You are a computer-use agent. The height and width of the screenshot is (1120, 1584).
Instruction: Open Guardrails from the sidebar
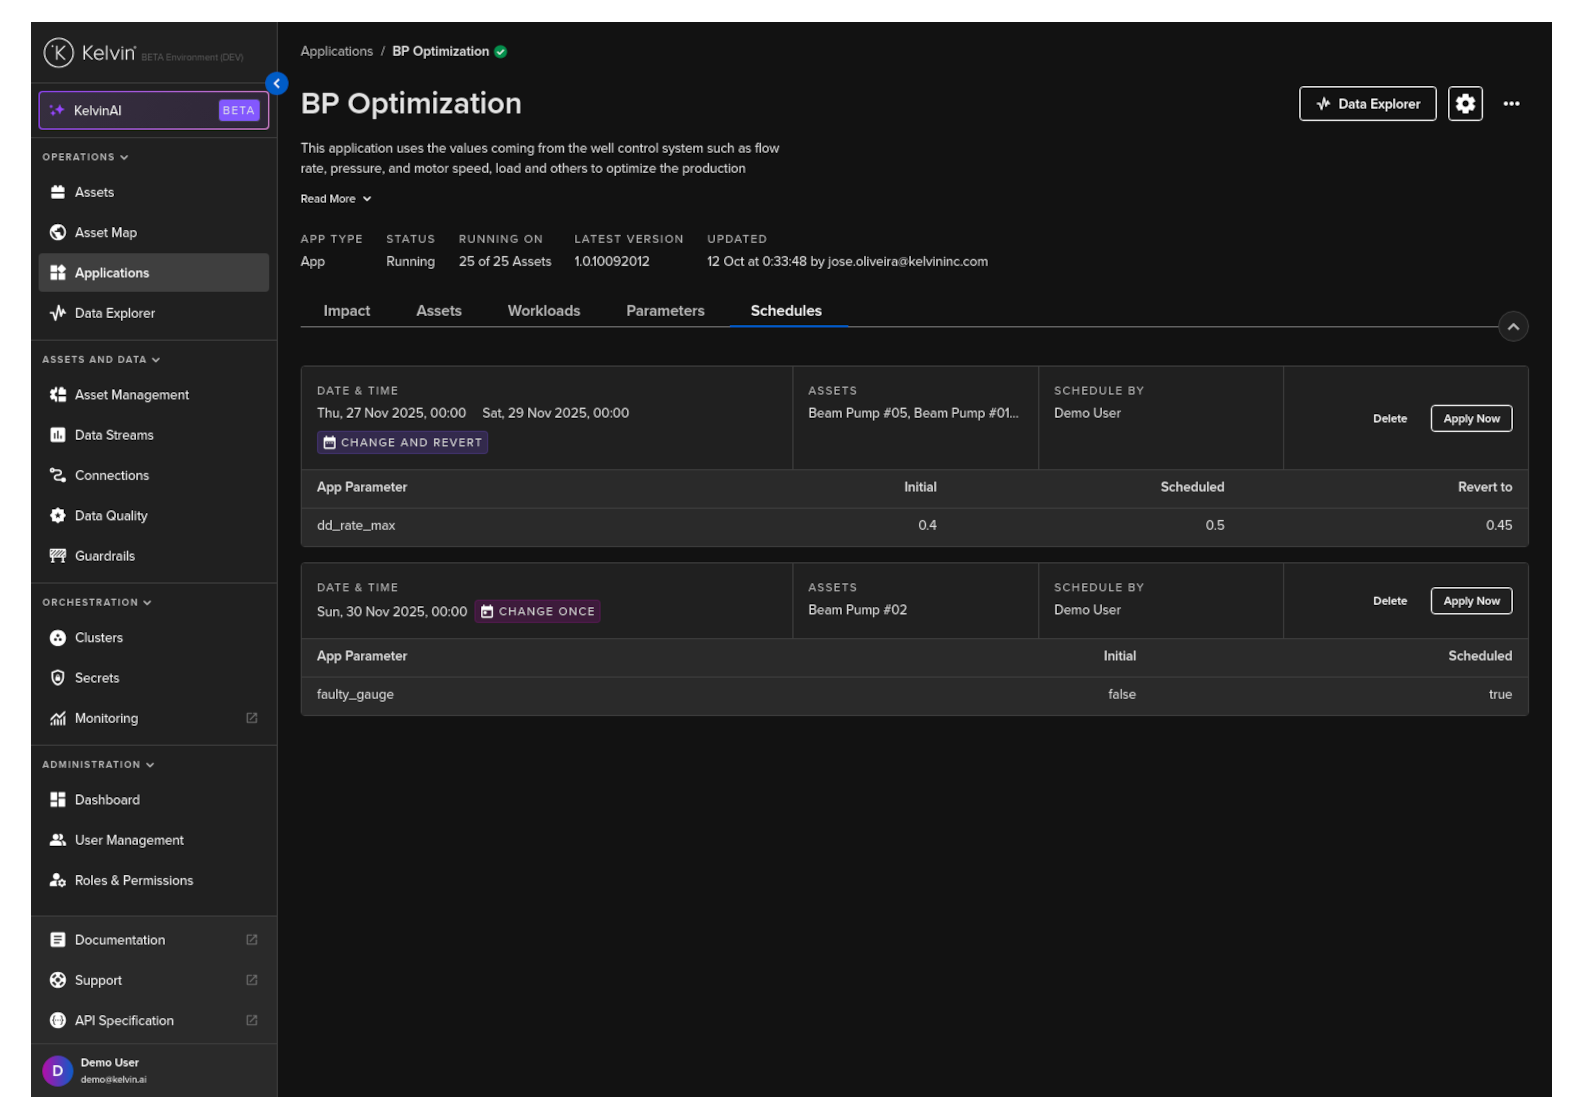(105, 556)
